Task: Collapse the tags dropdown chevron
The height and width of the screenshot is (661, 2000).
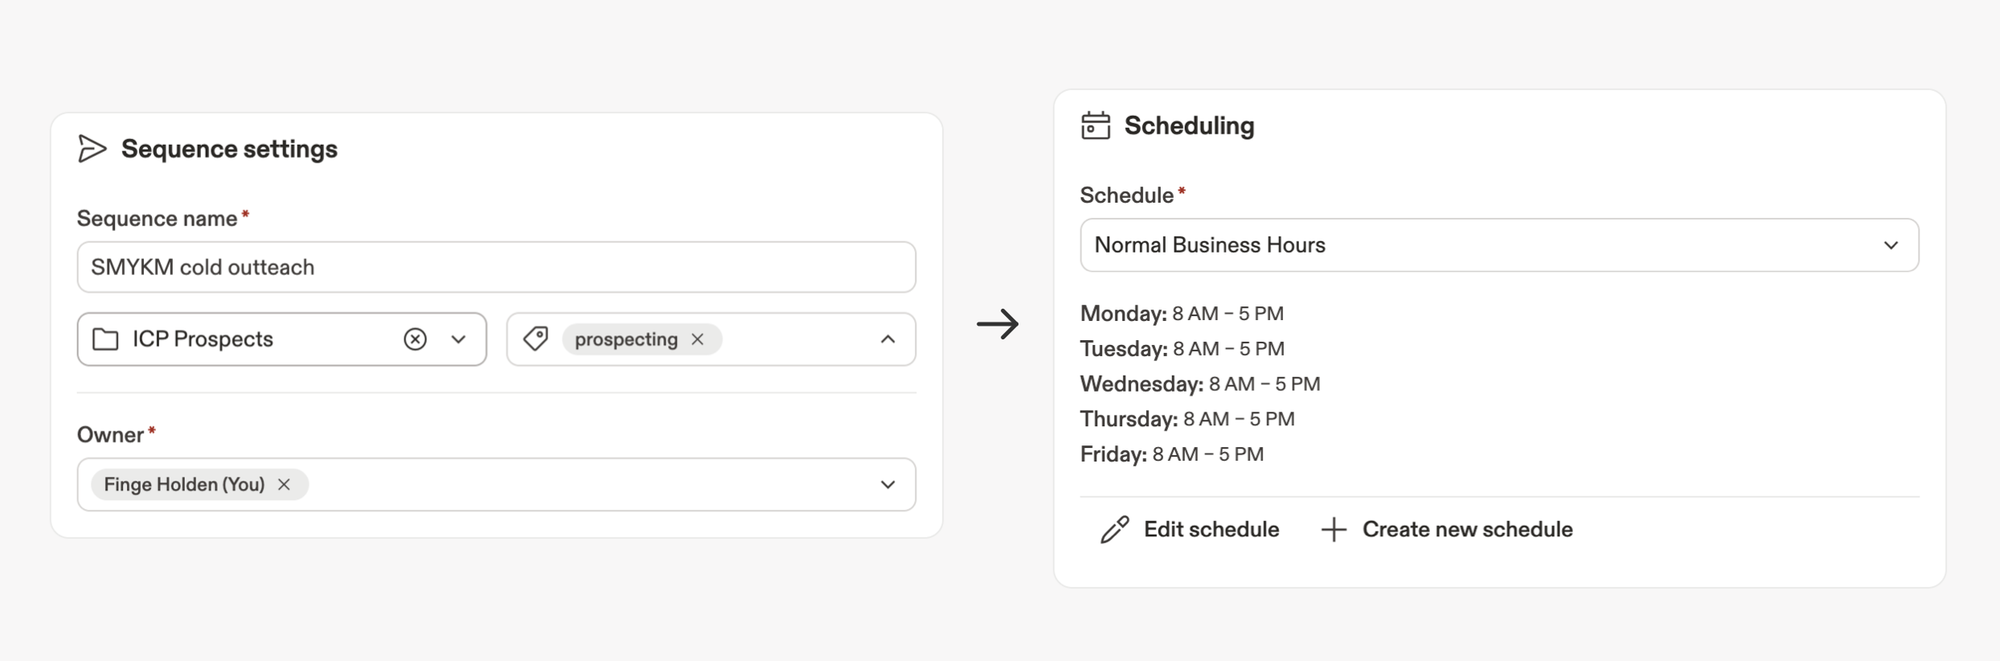Action: [x=888, y=340]
